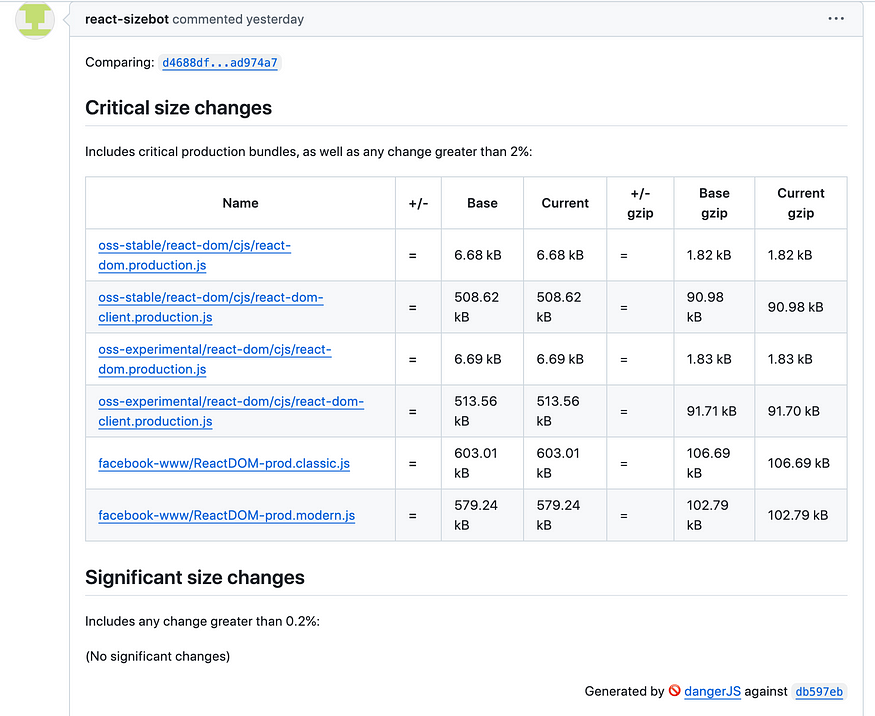875x716 pixels.
Task: Open comparison link d4688df...ad974a7
Action: coord(220,63)
